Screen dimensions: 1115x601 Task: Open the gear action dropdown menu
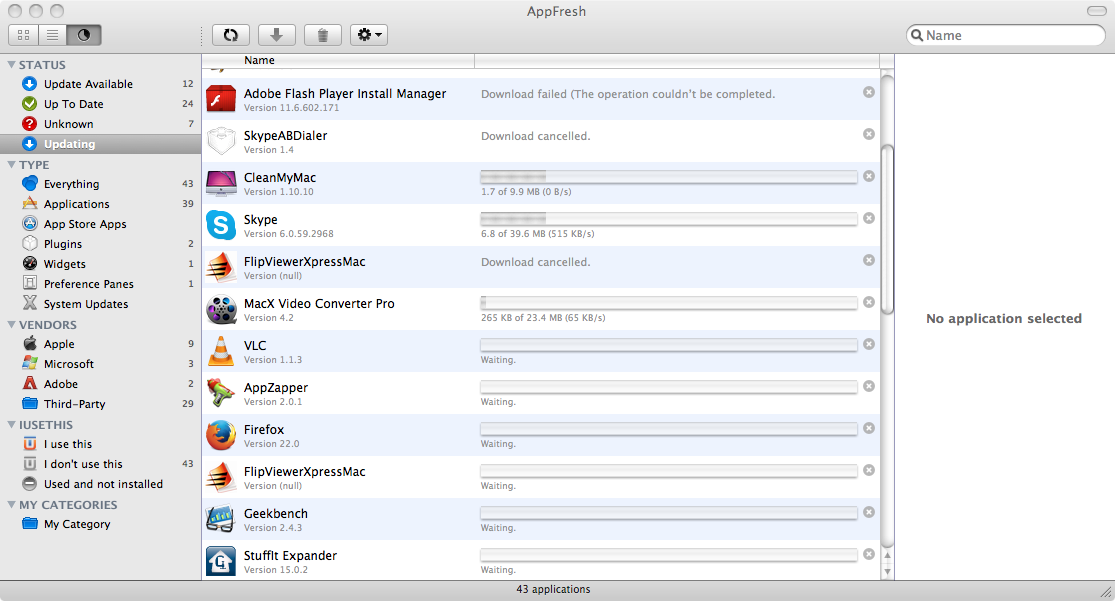[x=368, y=35]
